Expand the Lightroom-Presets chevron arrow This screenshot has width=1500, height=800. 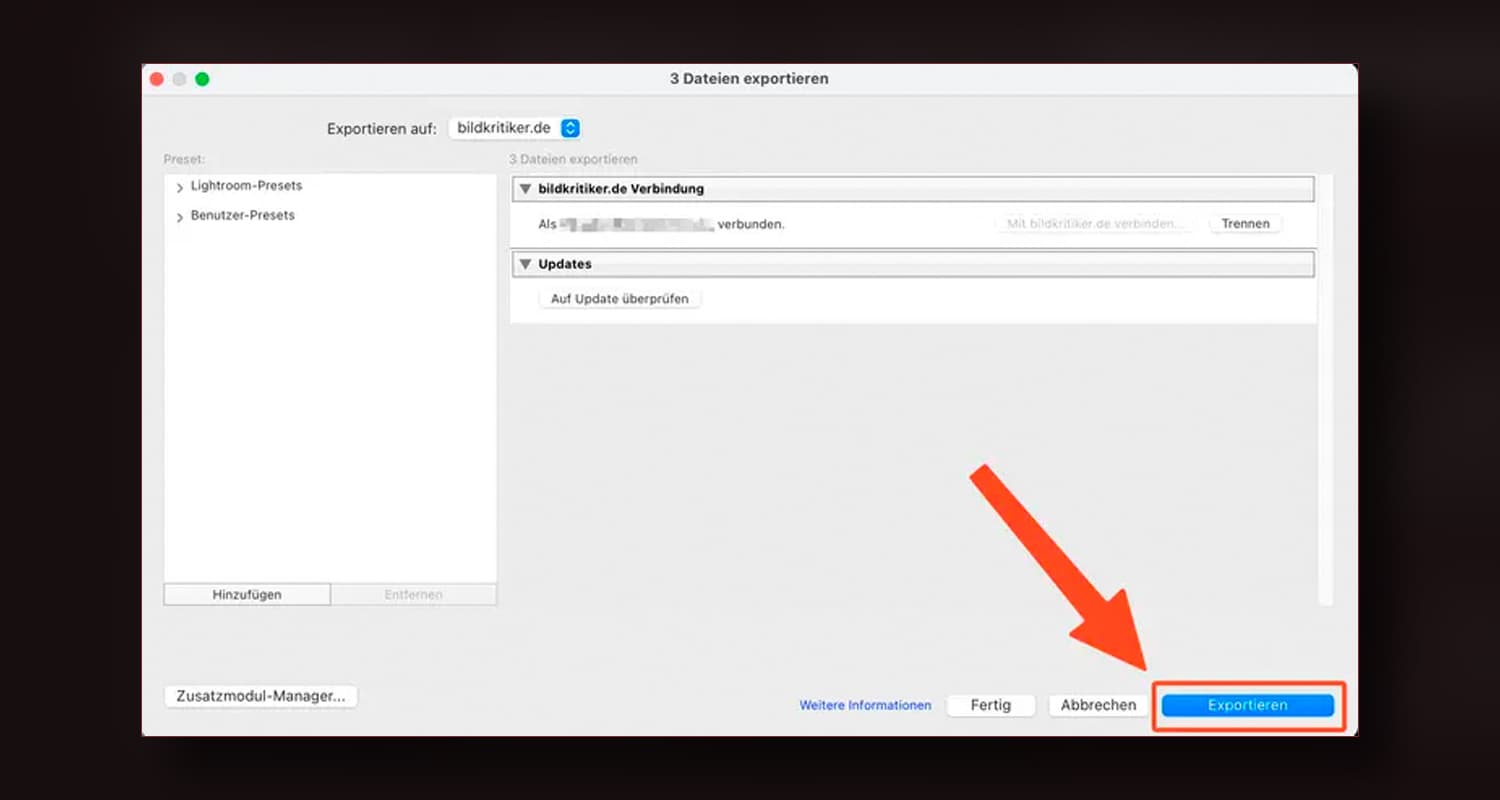pyautogui.click(x=179, y=188)
